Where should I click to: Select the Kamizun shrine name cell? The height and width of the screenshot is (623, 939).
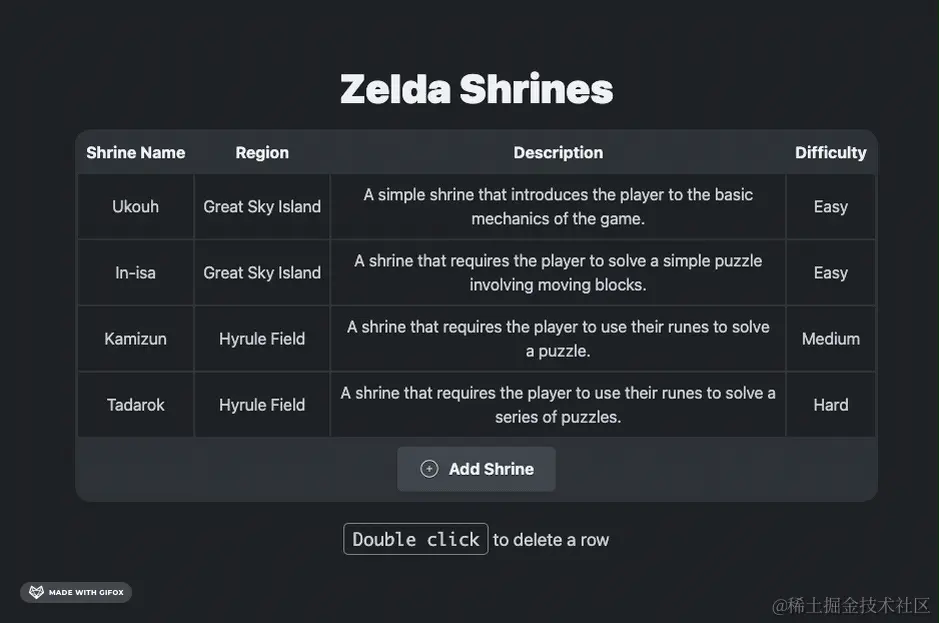pos(135,339)
